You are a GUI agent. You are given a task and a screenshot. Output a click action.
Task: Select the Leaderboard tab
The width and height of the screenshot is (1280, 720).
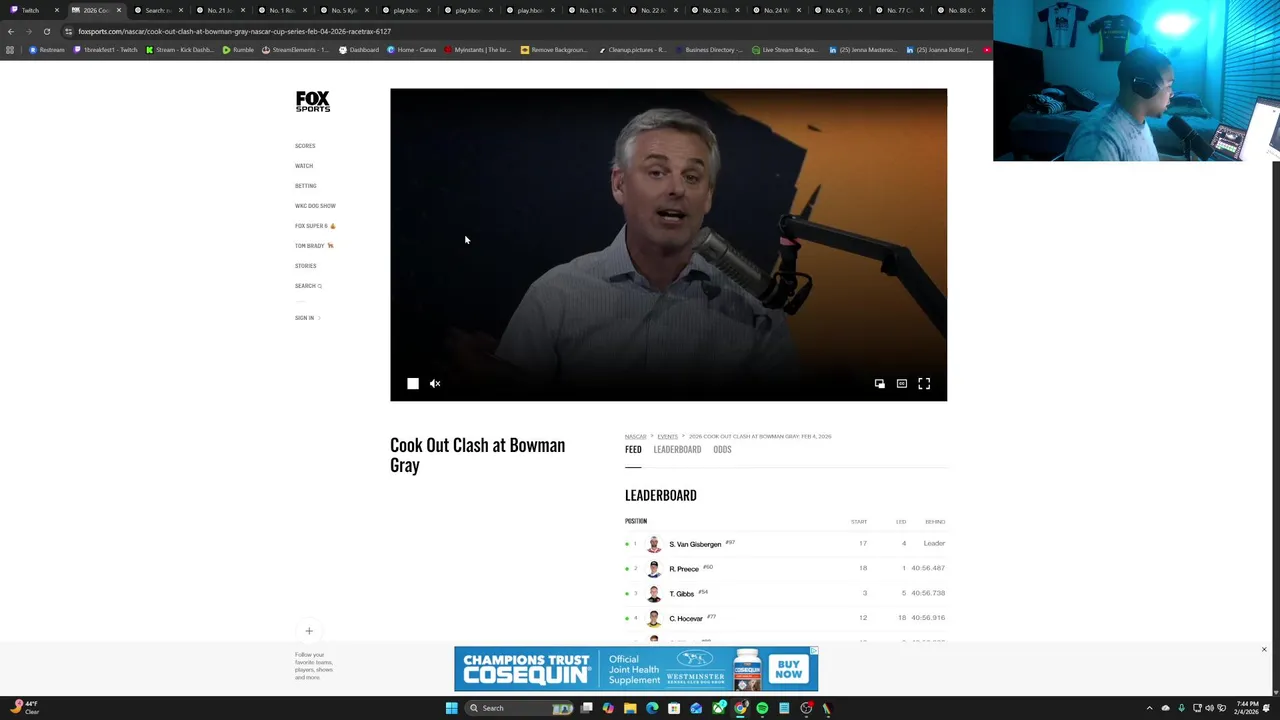click(677, 450)
